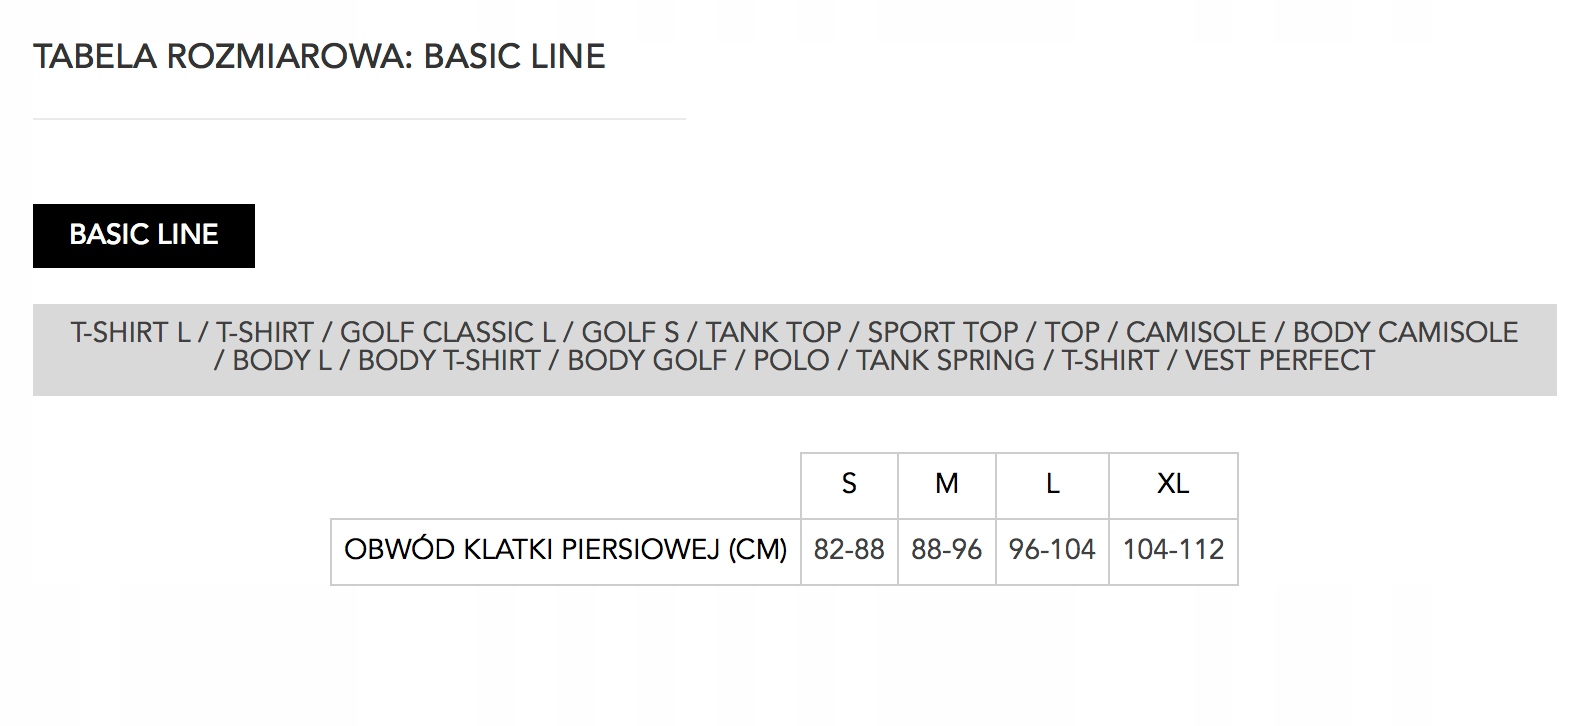Viewport: 1592px width, 726px height.
Task: Click the 96-104 chest measurement cell
Action: pyautogui.click(x=1052, y=551)
